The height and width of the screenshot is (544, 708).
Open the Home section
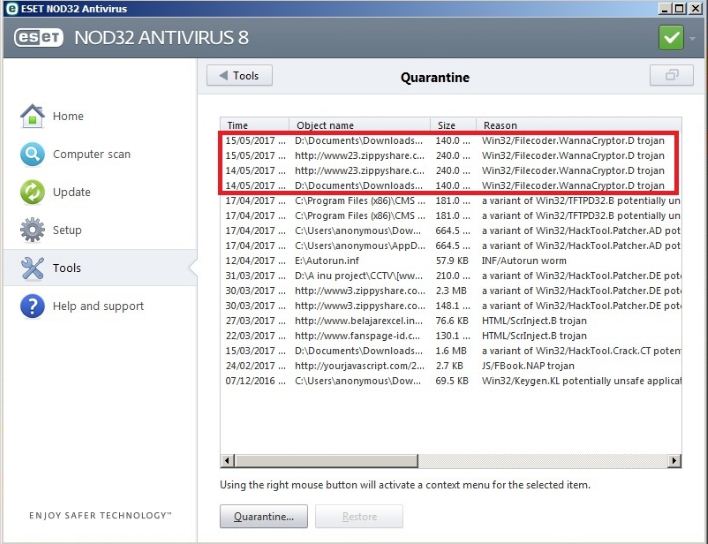[x=68, y=116]
